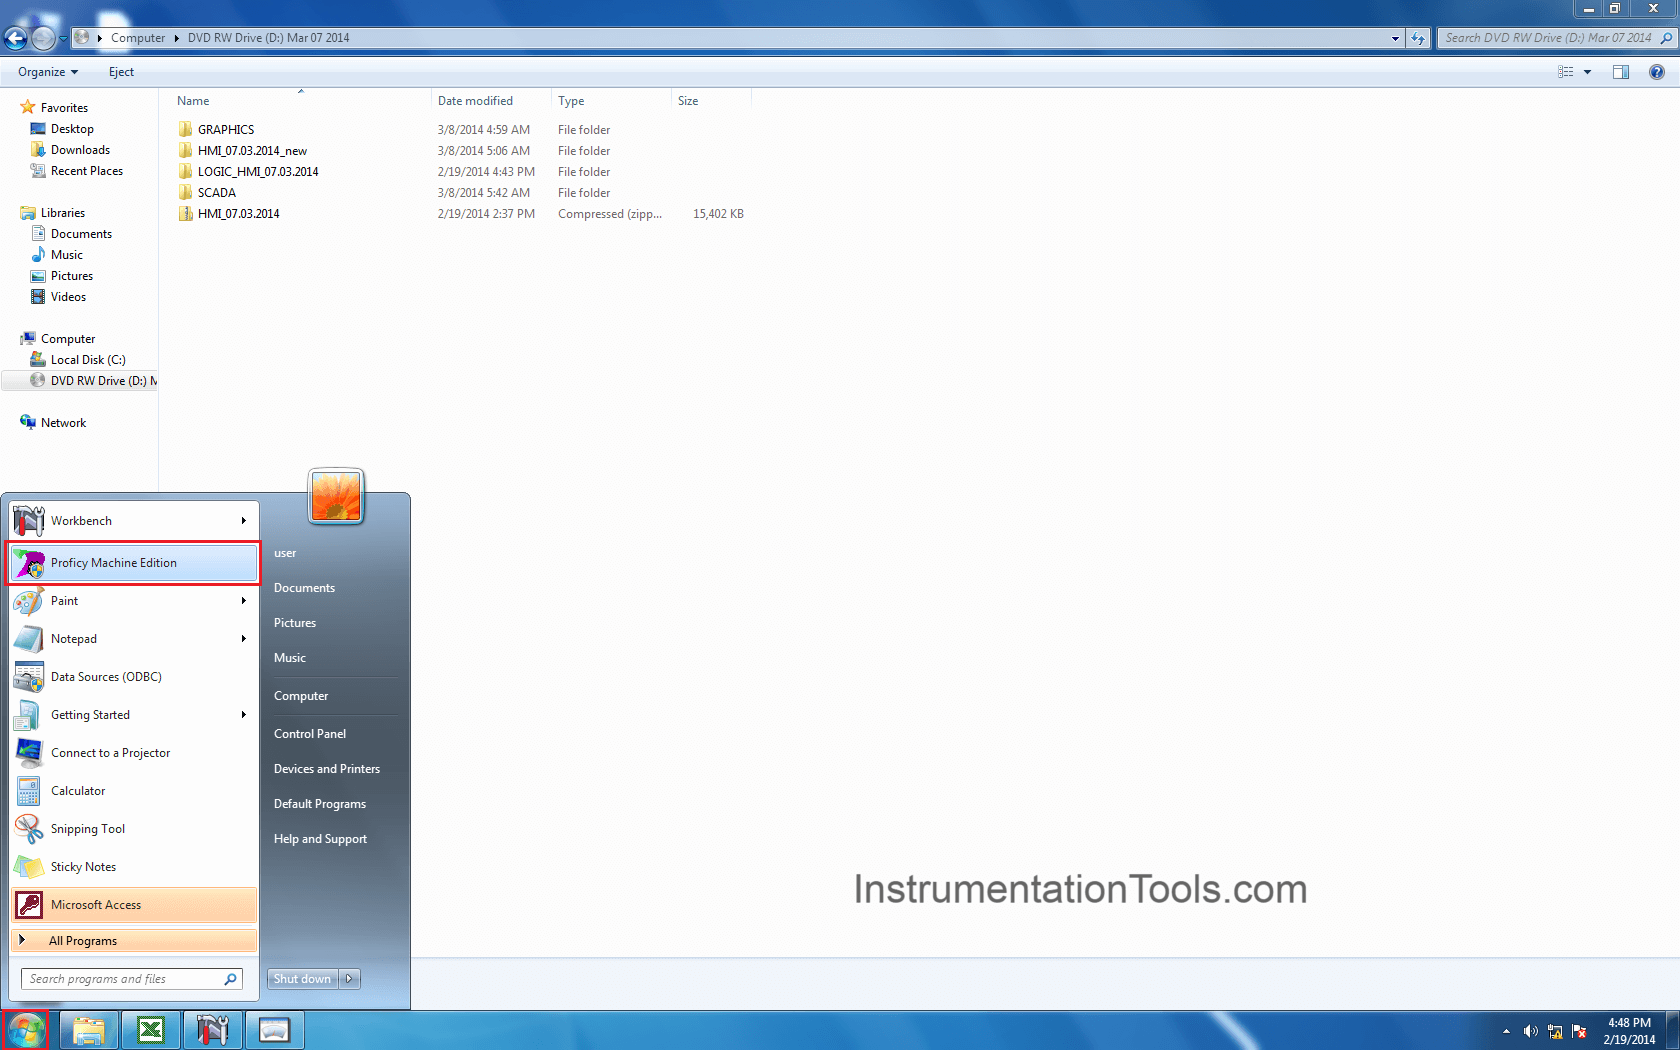Image resolution: width=1680 pixels, height=1050 pixels.
Task: Open Help and Support
Action: click(x=320, y=839)
